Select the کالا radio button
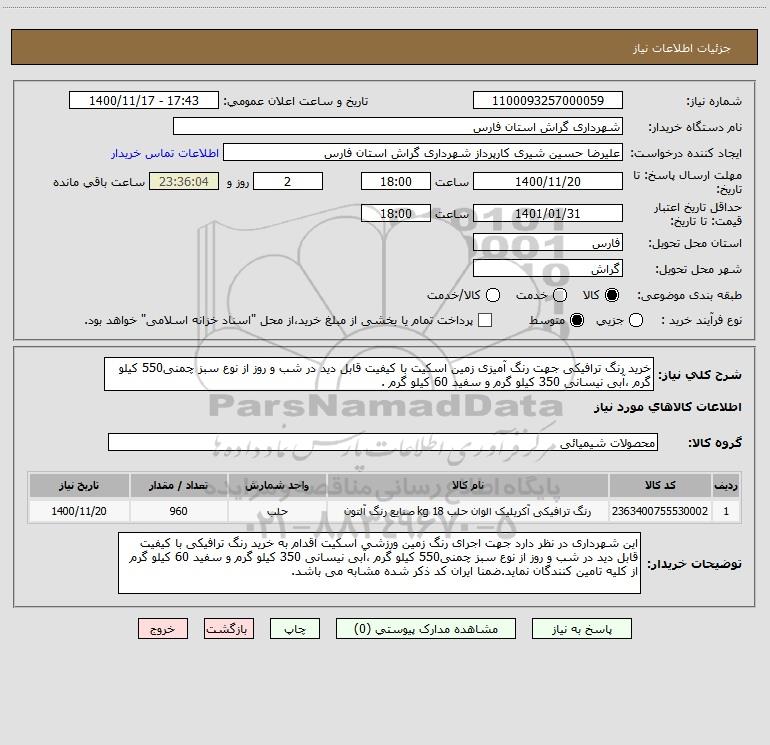This screenshot has height=745, width=770. [612, 295]
